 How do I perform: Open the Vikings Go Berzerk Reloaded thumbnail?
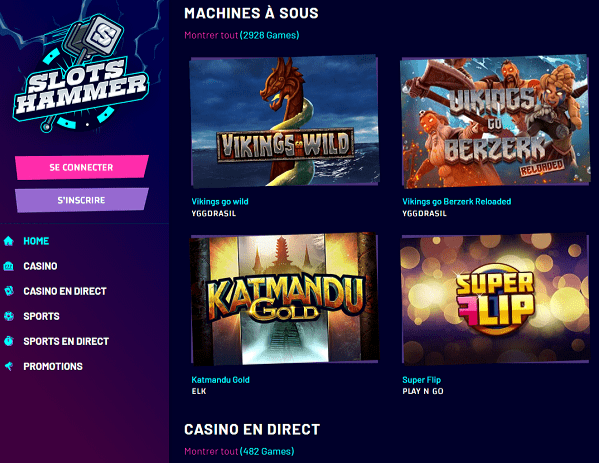click(494, 122)
